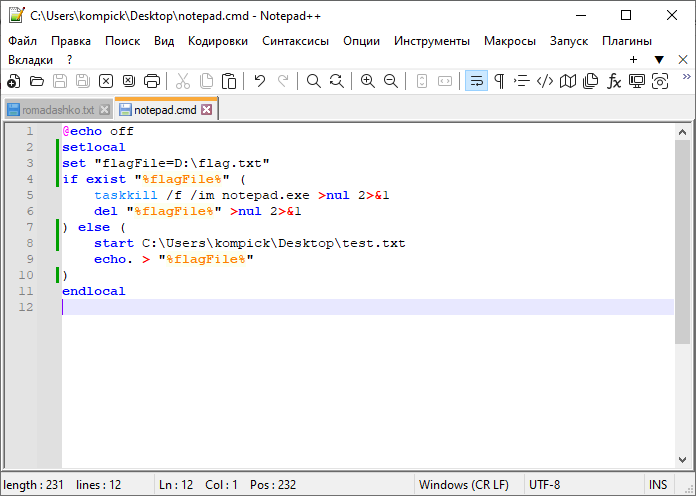696x496 pixels.
Task: Click 'Windows (CR LF)' in the status bar
Action: tap(464, 484)
